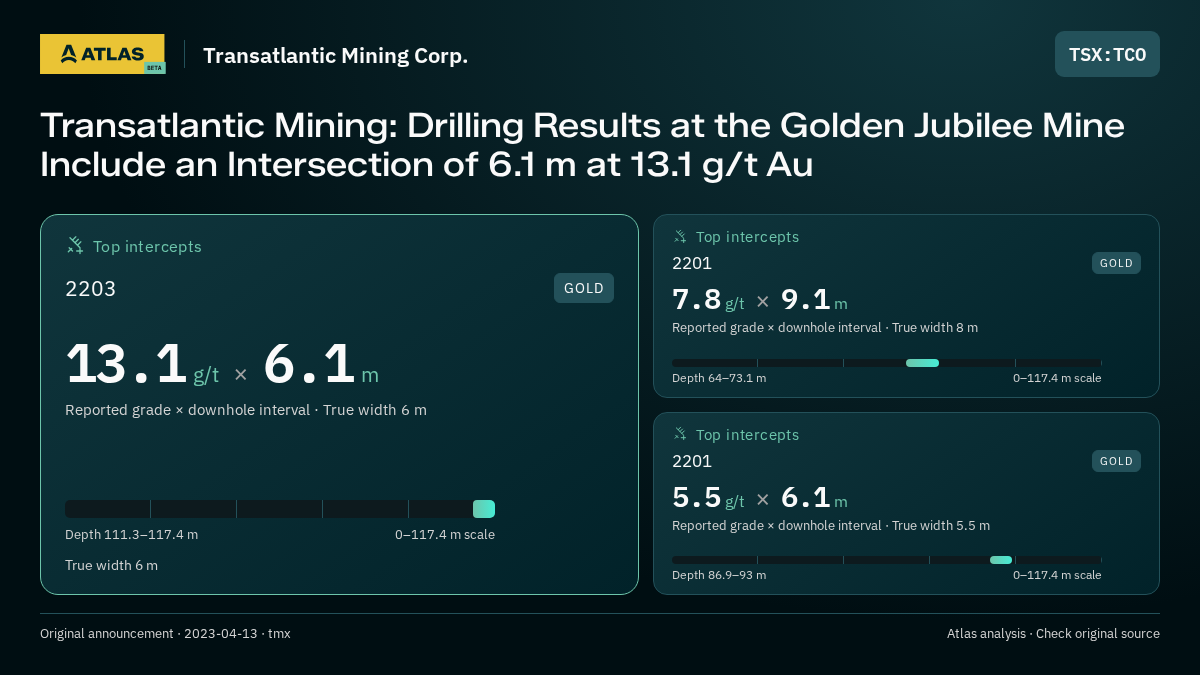
Task: Click the GOLD tag in the 2203 card
Action: tap(584, 288)
